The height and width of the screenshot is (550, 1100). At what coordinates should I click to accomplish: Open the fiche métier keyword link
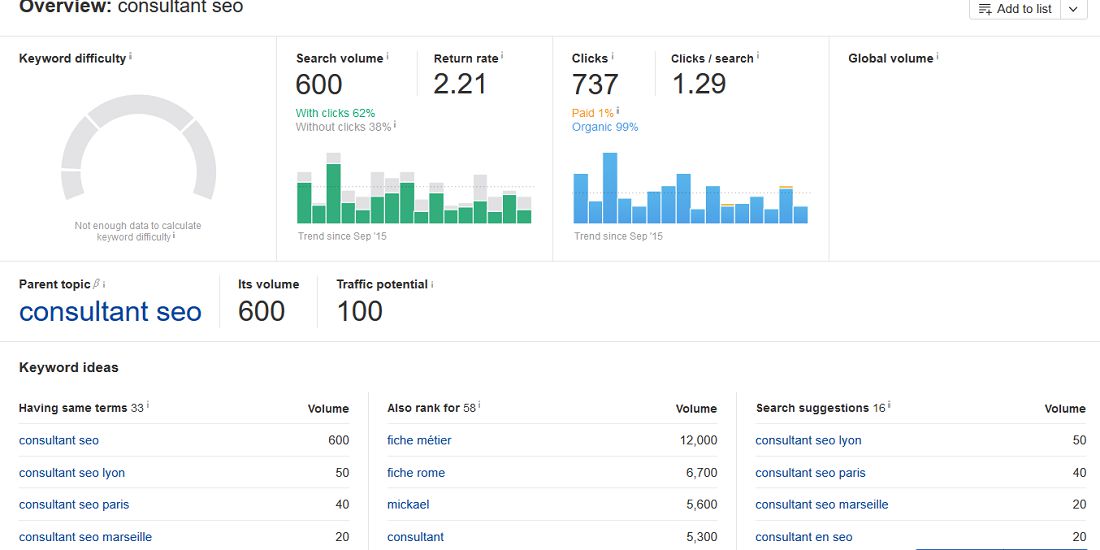(419, 441)
